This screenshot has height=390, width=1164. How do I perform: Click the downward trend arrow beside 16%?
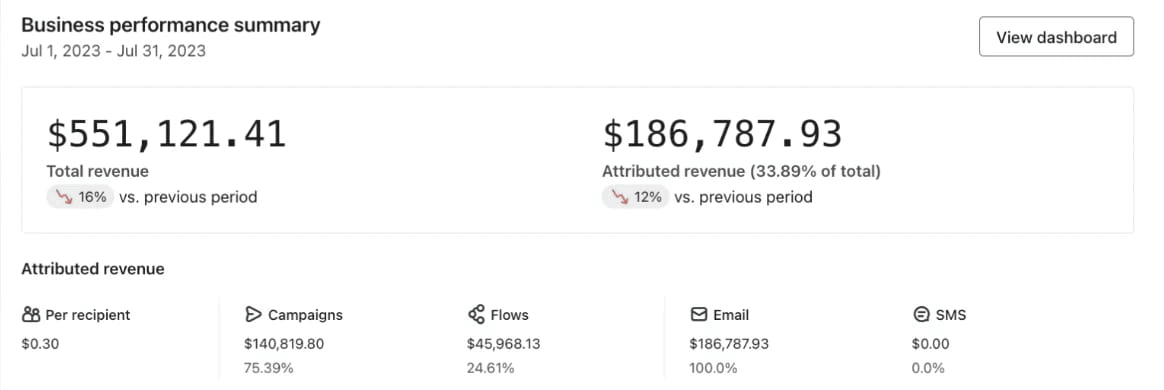(62, 198)
